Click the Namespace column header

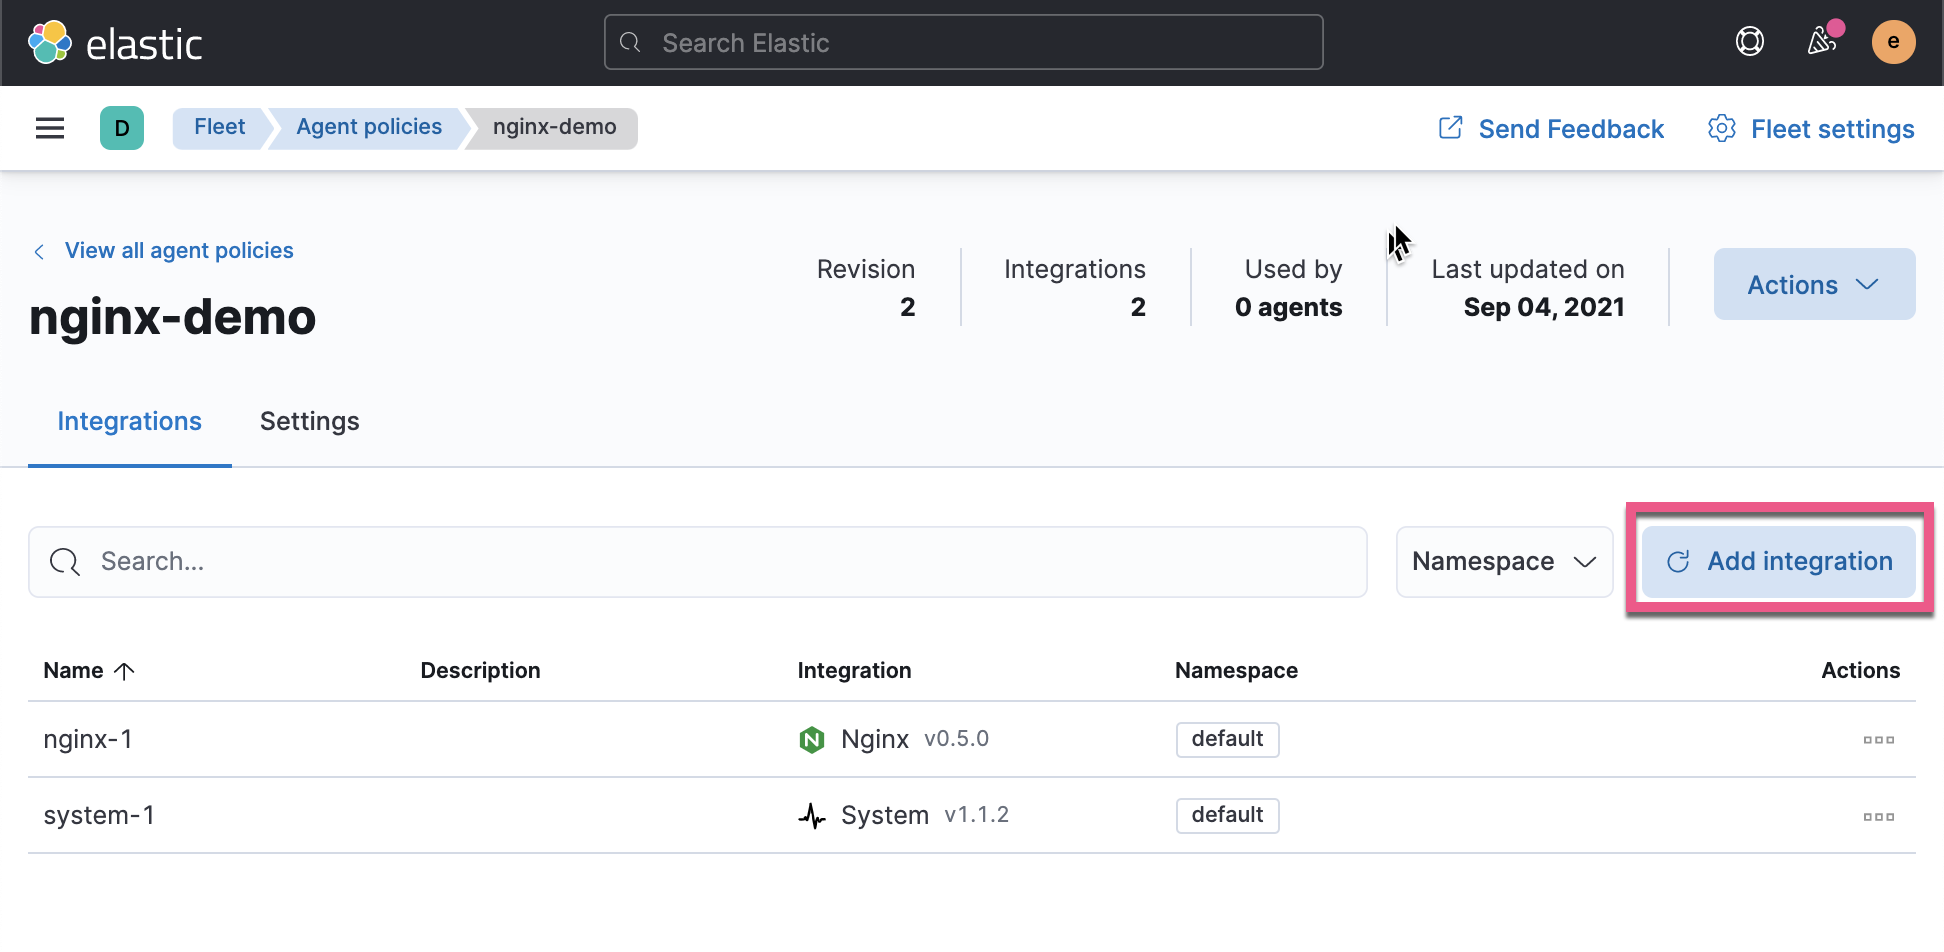pos(1236,671)
